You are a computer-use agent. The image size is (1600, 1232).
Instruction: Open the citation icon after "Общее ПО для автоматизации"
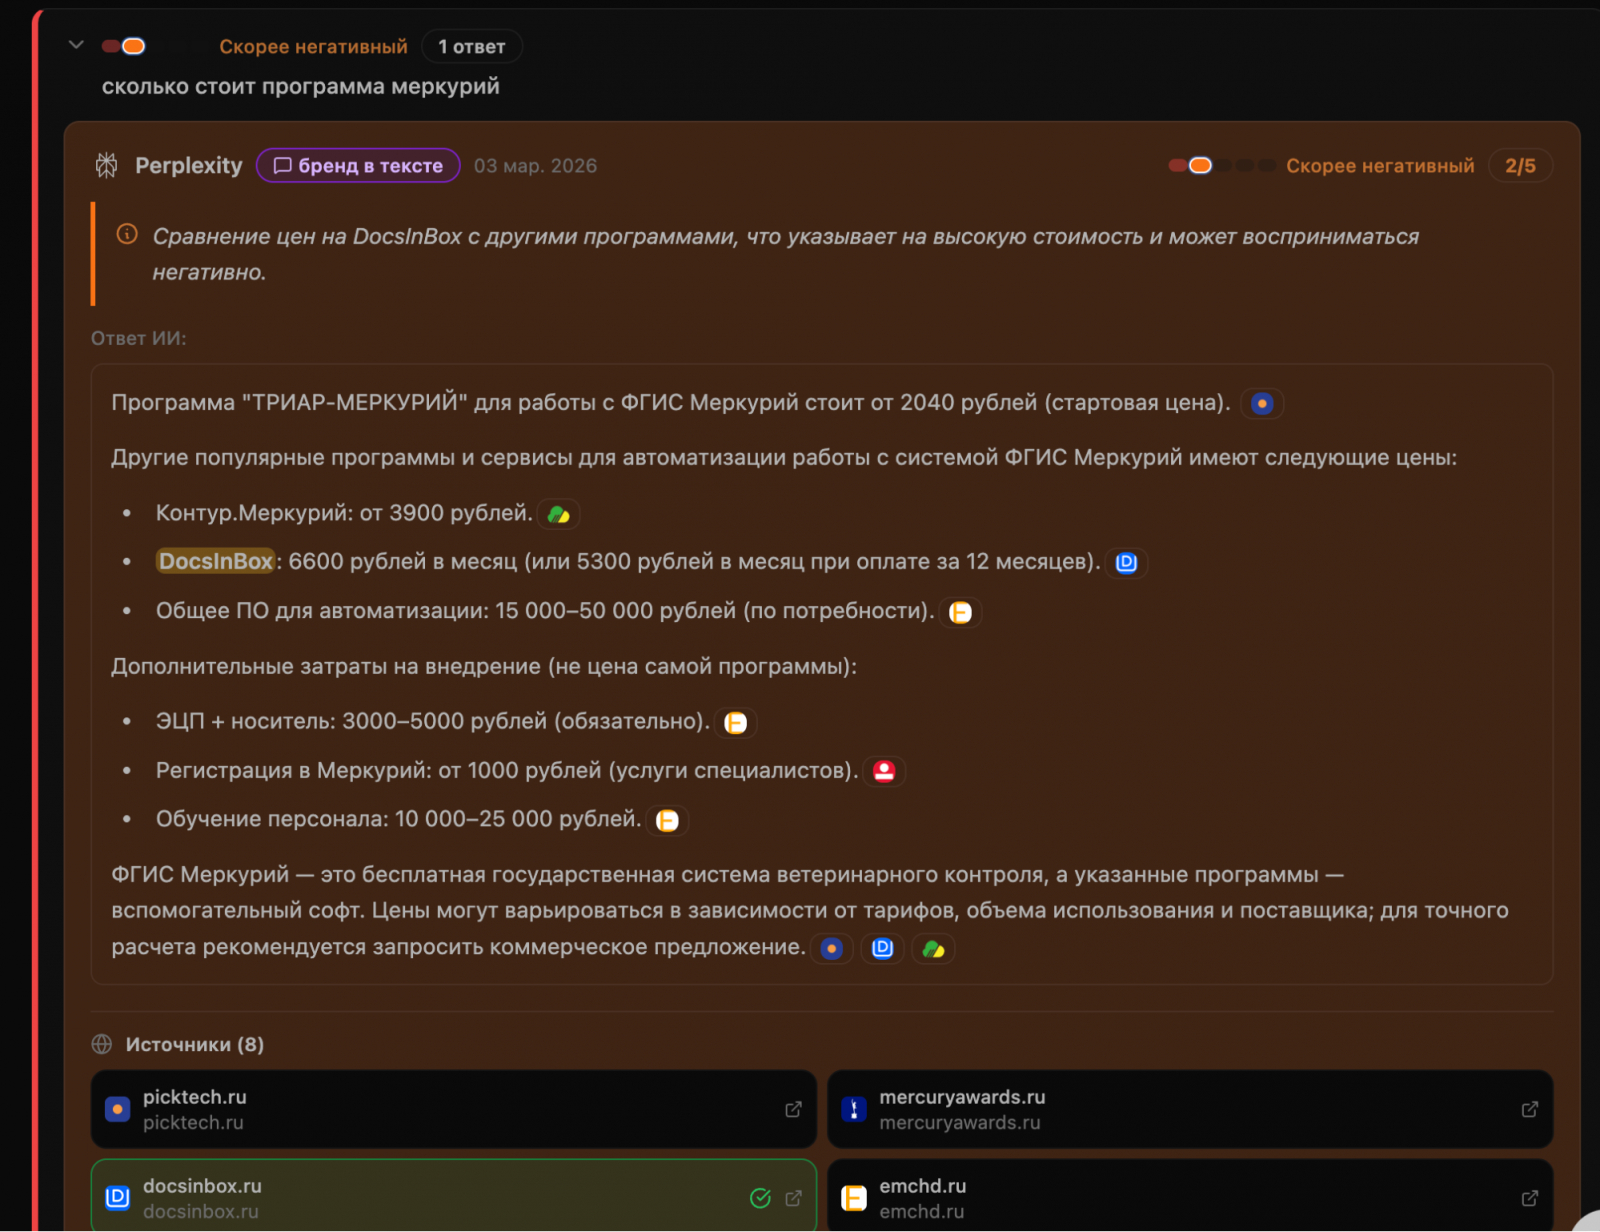tap(960, 613)
